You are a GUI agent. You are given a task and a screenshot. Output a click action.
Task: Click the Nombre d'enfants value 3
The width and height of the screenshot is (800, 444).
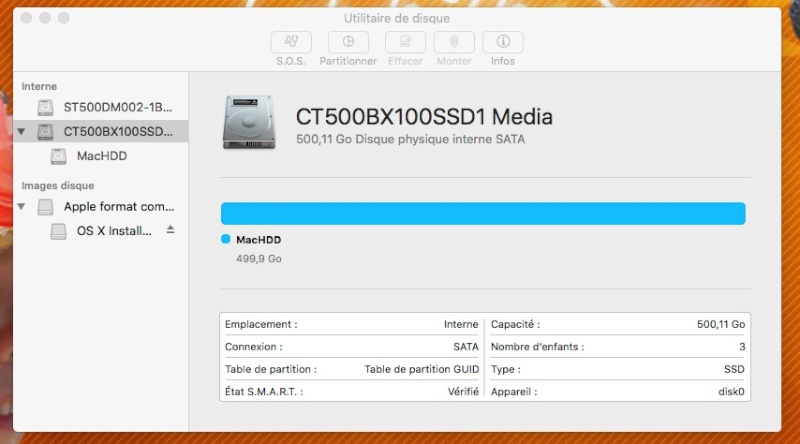(742, 347)
